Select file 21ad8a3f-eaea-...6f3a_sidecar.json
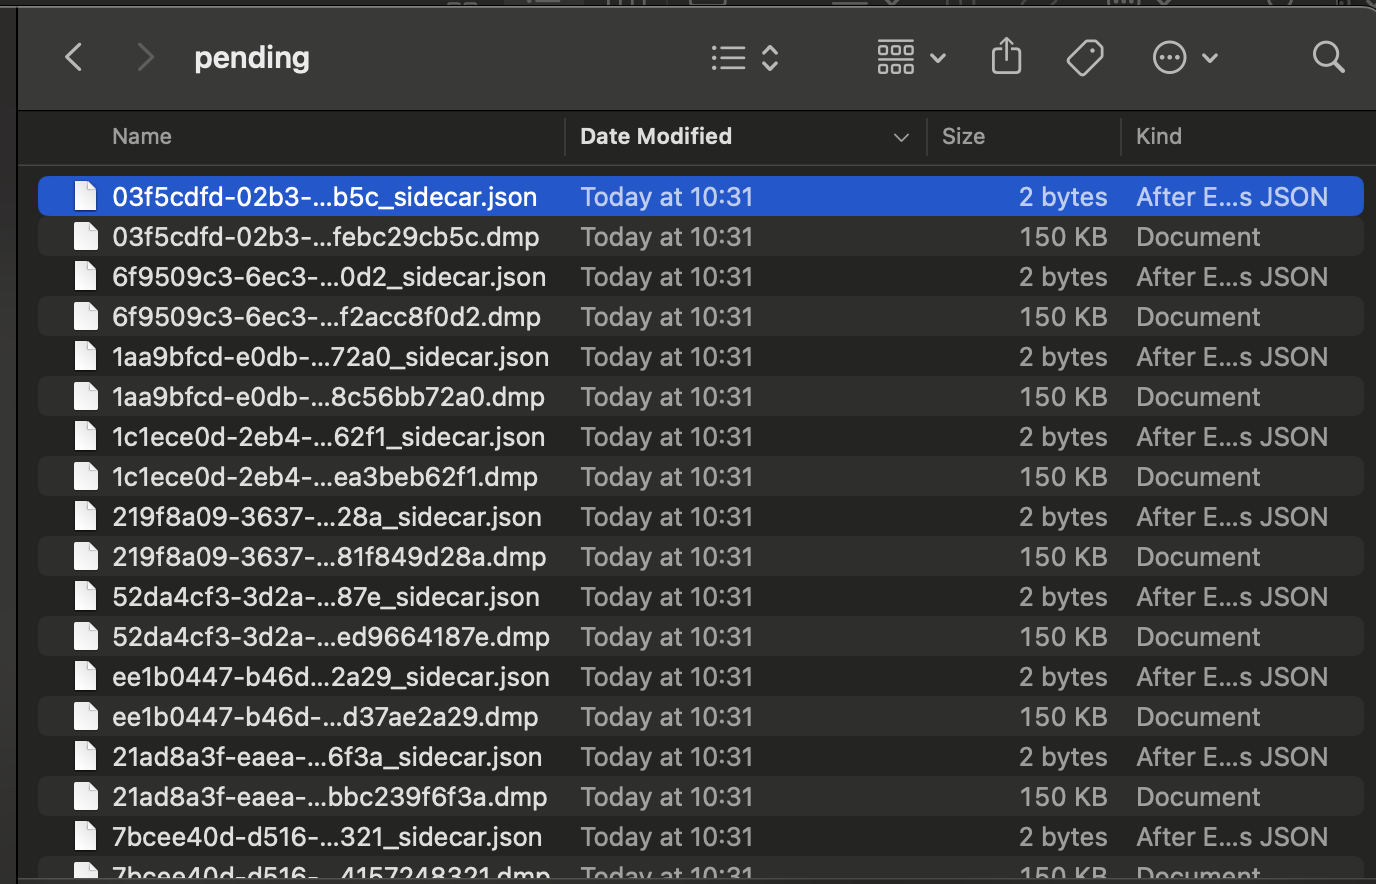Viewport: 1376px width, 884px height. point(701,756)
